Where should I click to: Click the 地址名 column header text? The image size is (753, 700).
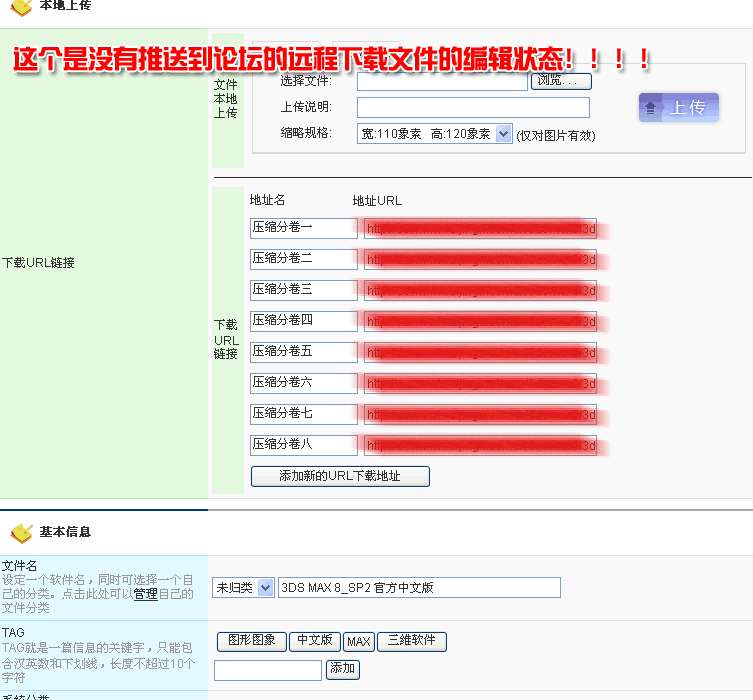[267, 200]
